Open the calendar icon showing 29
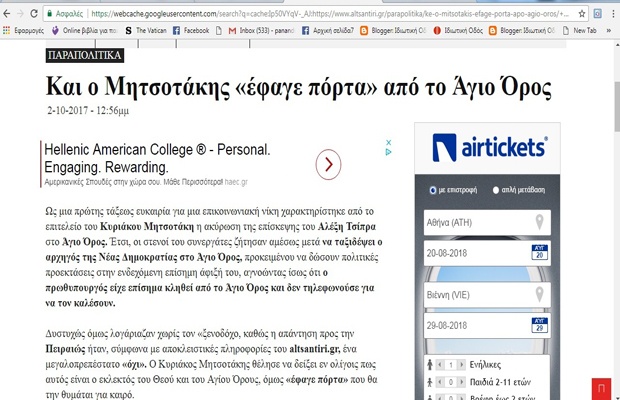Screen dimensions: 620x400 click(x=539, y=325)
